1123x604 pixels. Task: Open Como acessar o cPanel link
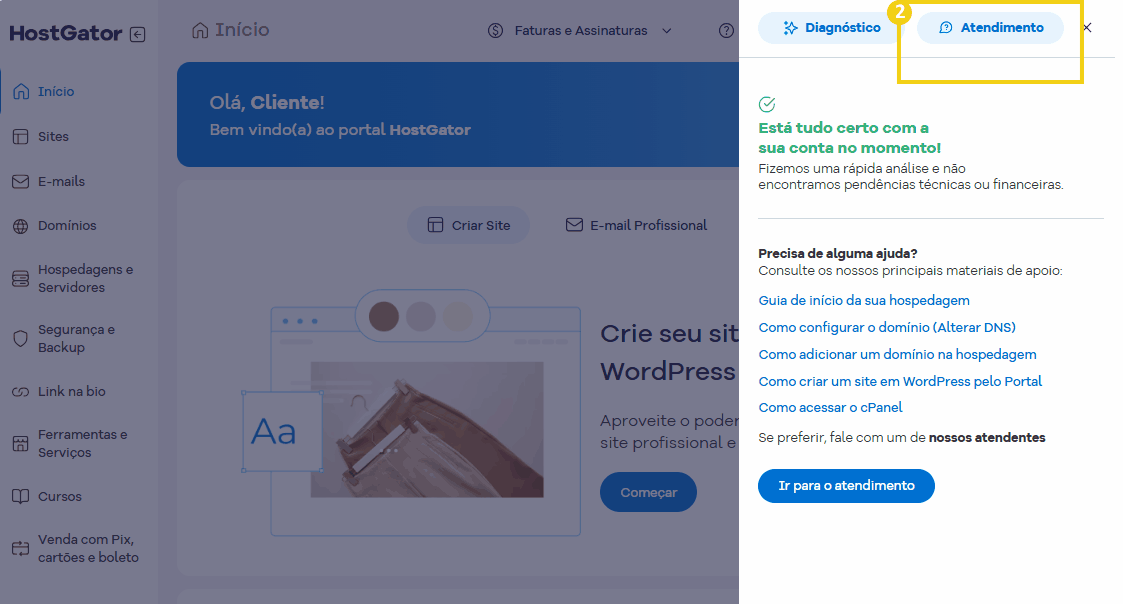tap(830, 408)
